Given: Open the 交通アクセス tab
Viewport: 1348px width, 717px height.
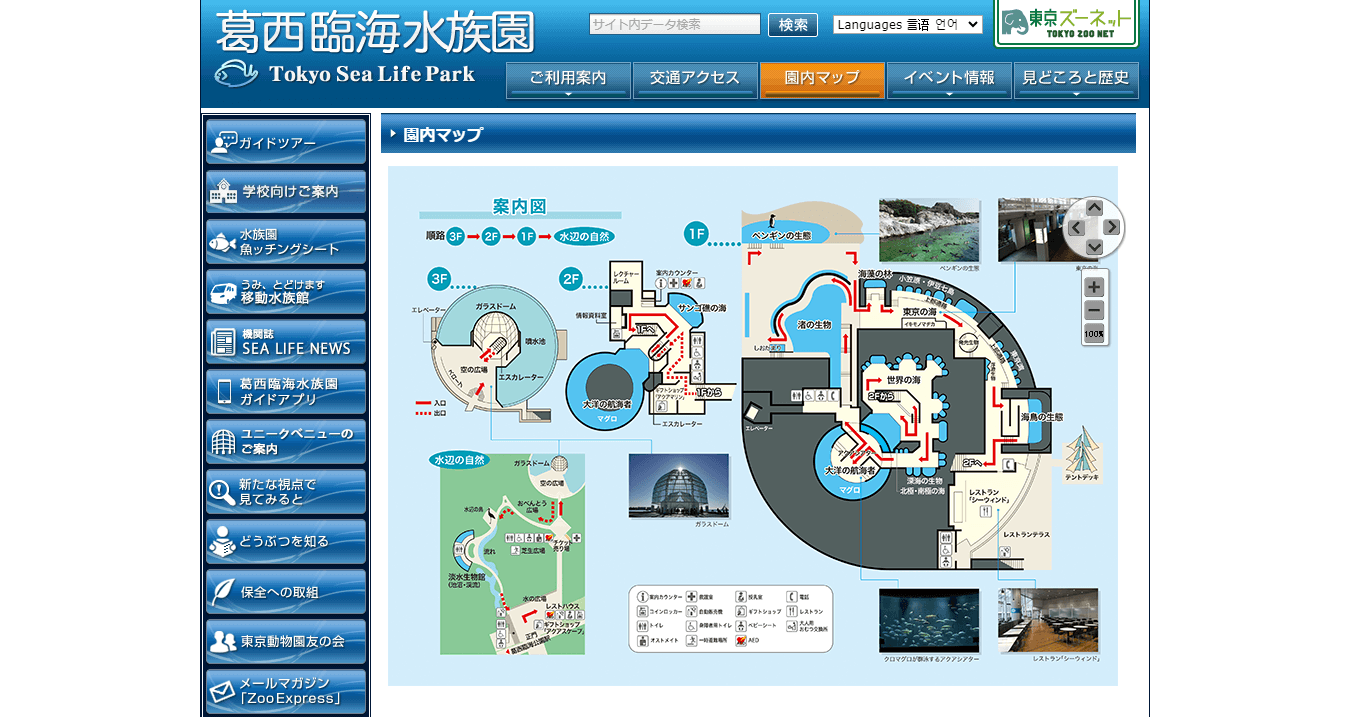Looking at the screenshot, I should coord(695,80).
